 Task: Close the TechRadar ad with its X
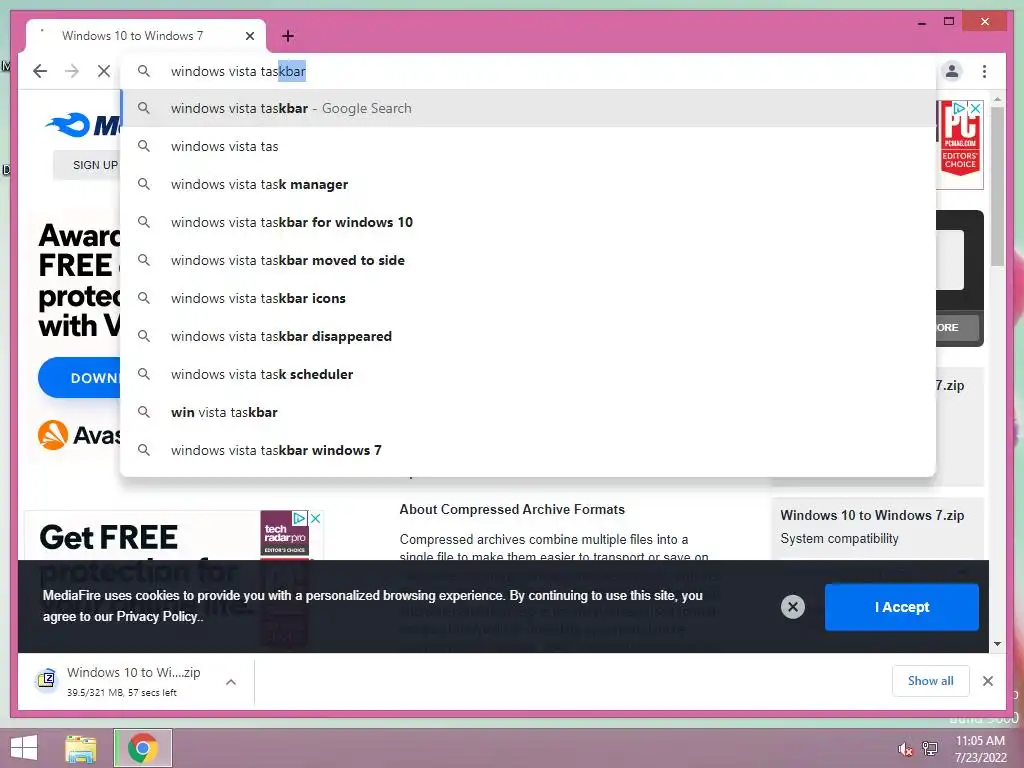tap(315, 518)
